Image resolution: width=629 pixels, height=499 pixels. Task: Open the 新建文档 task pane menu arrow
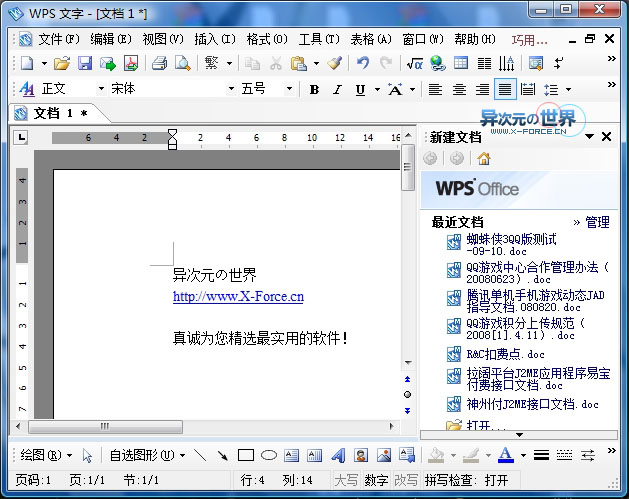(x=589, y=137)
